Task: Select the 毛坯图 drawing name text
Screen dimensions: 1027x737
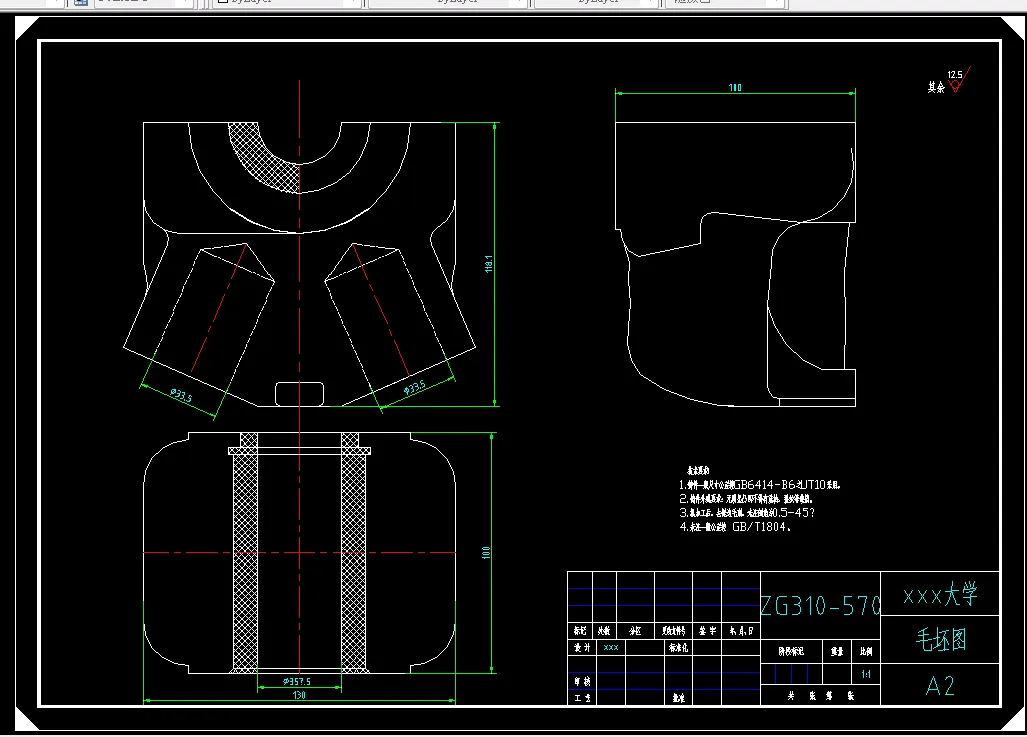Action: (941, 639)
